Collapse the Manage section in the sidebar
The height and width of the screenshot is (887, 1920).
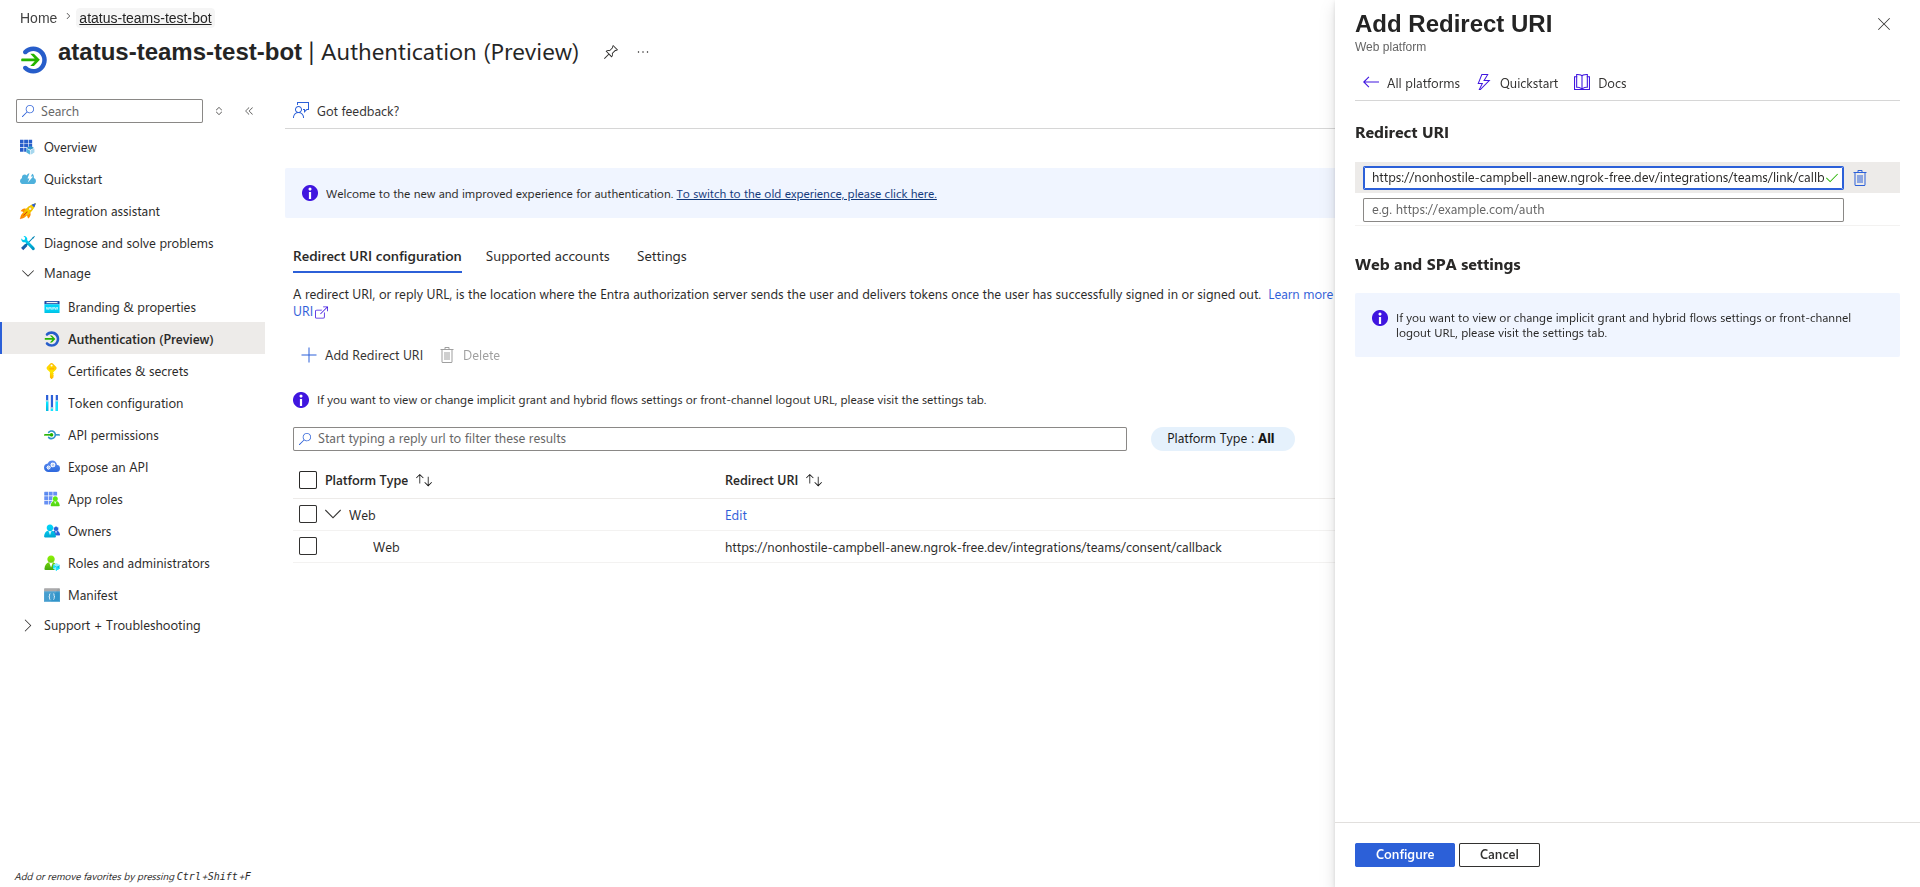27,273
